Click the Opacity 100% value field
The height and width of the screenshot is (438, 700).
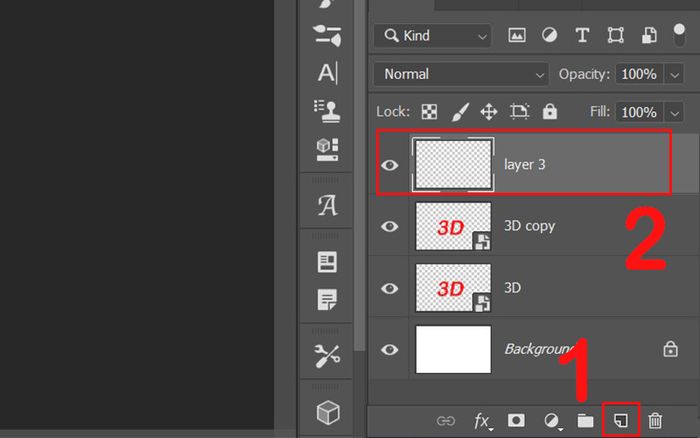point(639,74)
